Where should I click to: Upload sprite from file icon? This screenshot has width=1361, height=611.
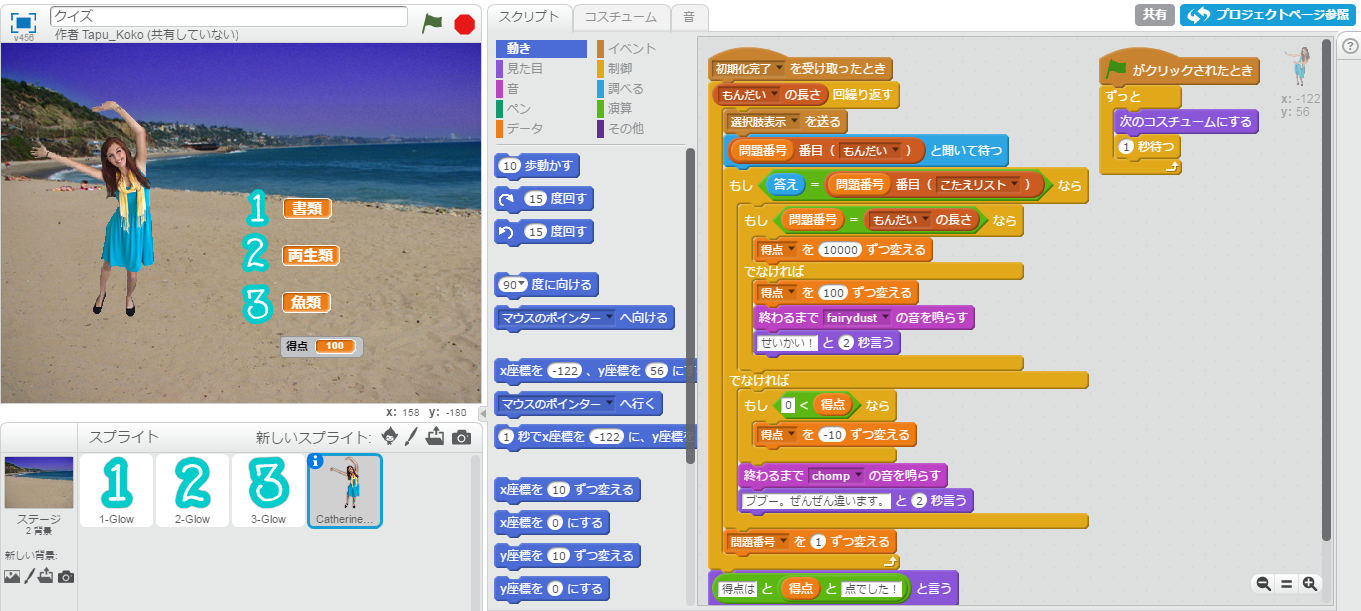click(435, 437)
